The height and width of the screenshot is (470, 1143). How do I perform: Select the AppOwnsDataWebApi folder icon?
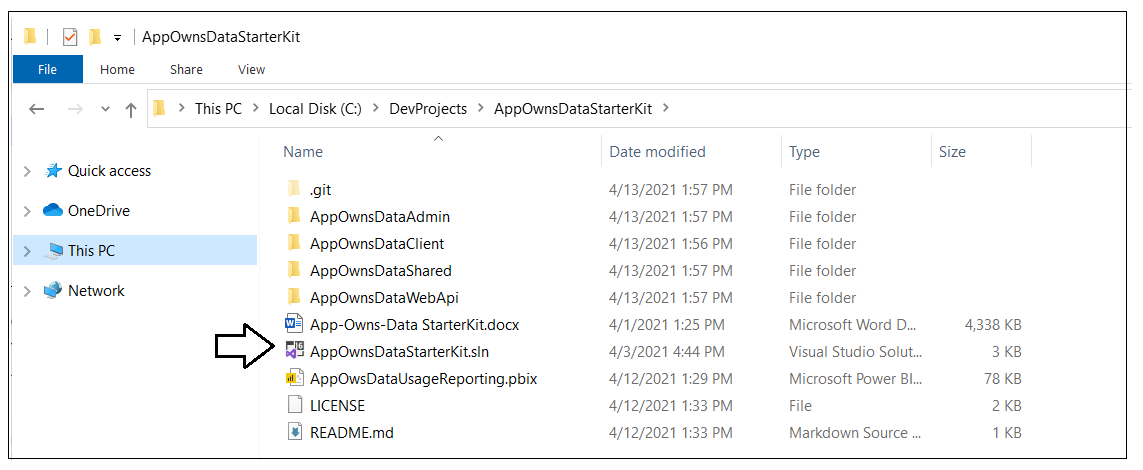[x=294, y=297]
